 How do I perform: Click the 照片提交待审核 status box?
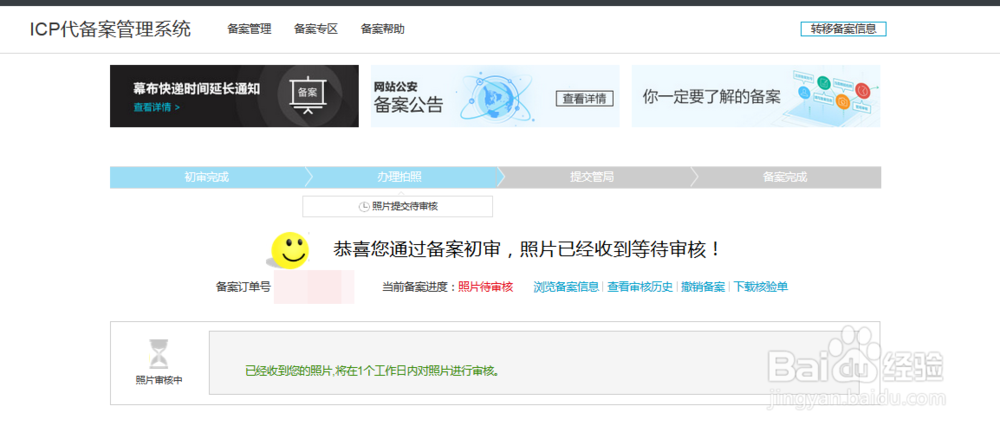click(x=397, y=206)
